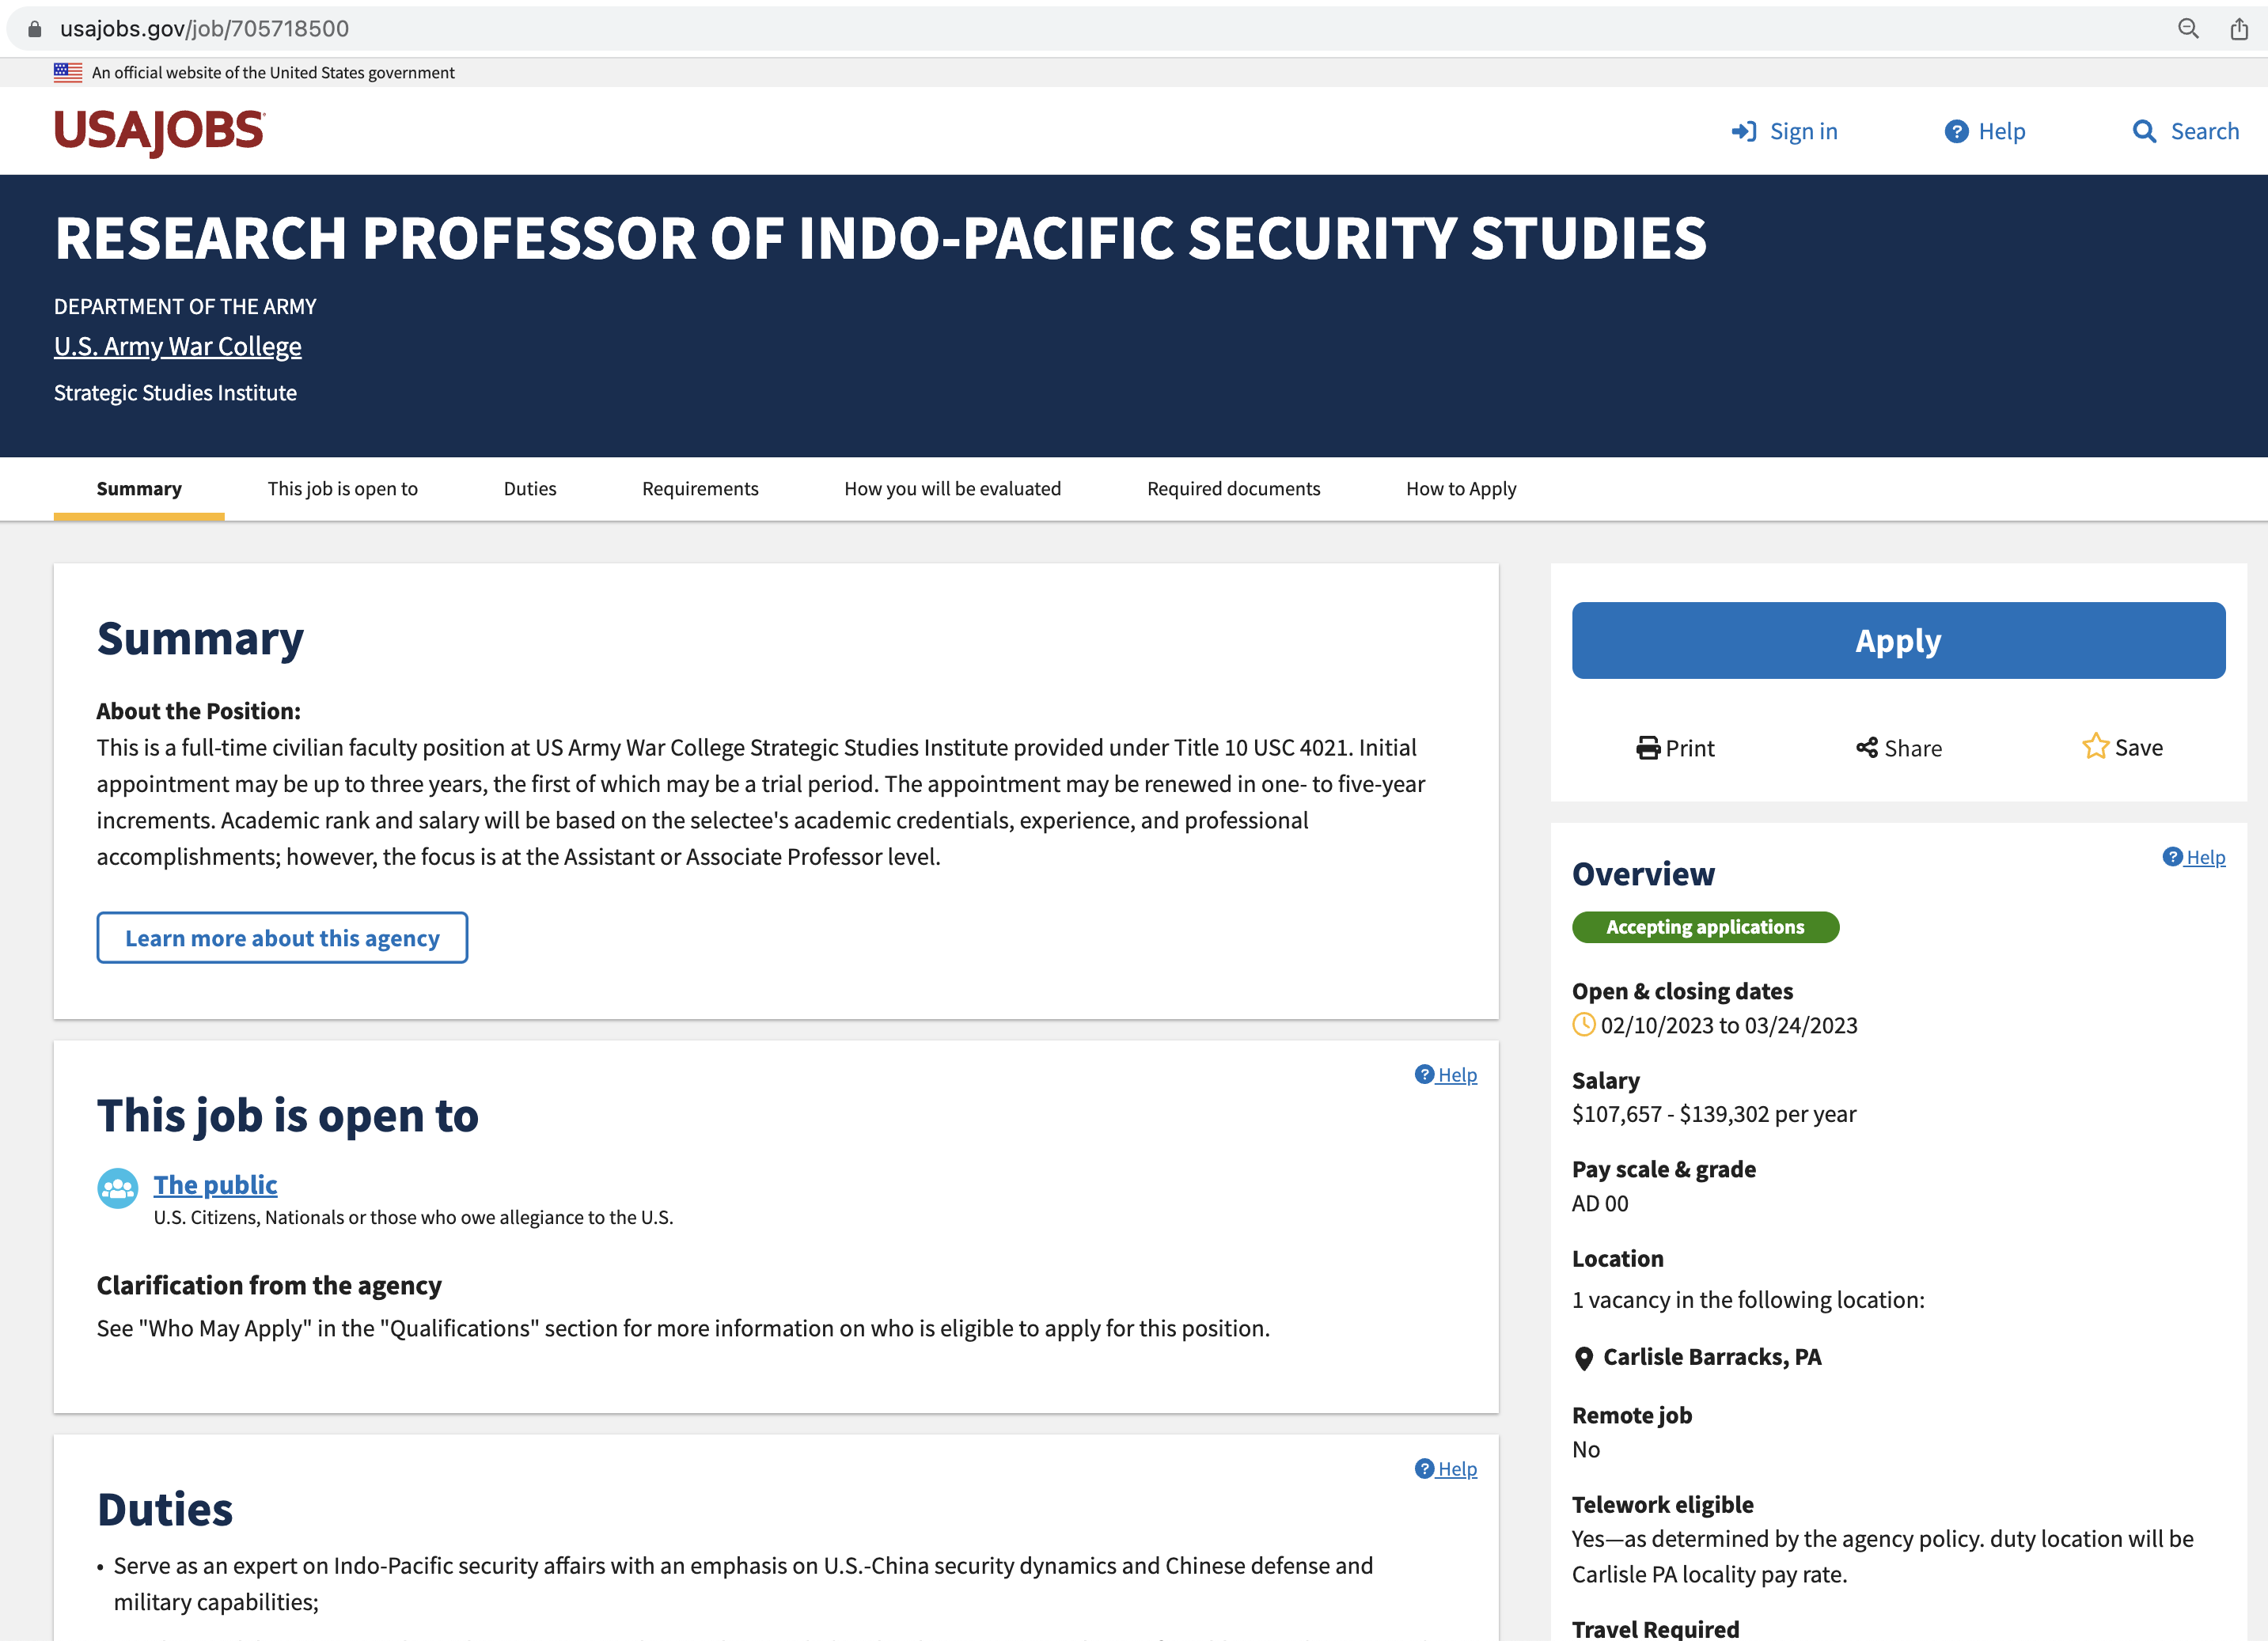Switch to 'This job is open to' tab
2268x1641 pixels.
pos(343,489)
